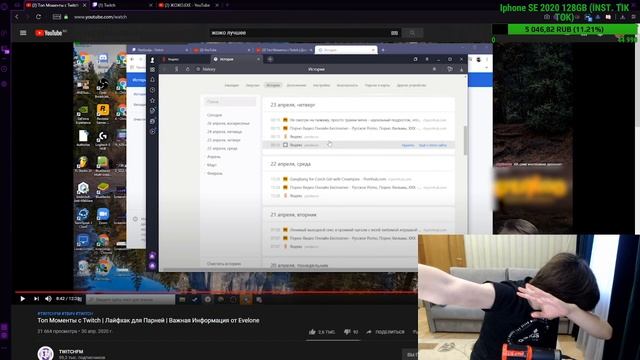This screenshot has height=360, width=640.
Task: Click the lock icon in address bar
Action: (66, 17)
